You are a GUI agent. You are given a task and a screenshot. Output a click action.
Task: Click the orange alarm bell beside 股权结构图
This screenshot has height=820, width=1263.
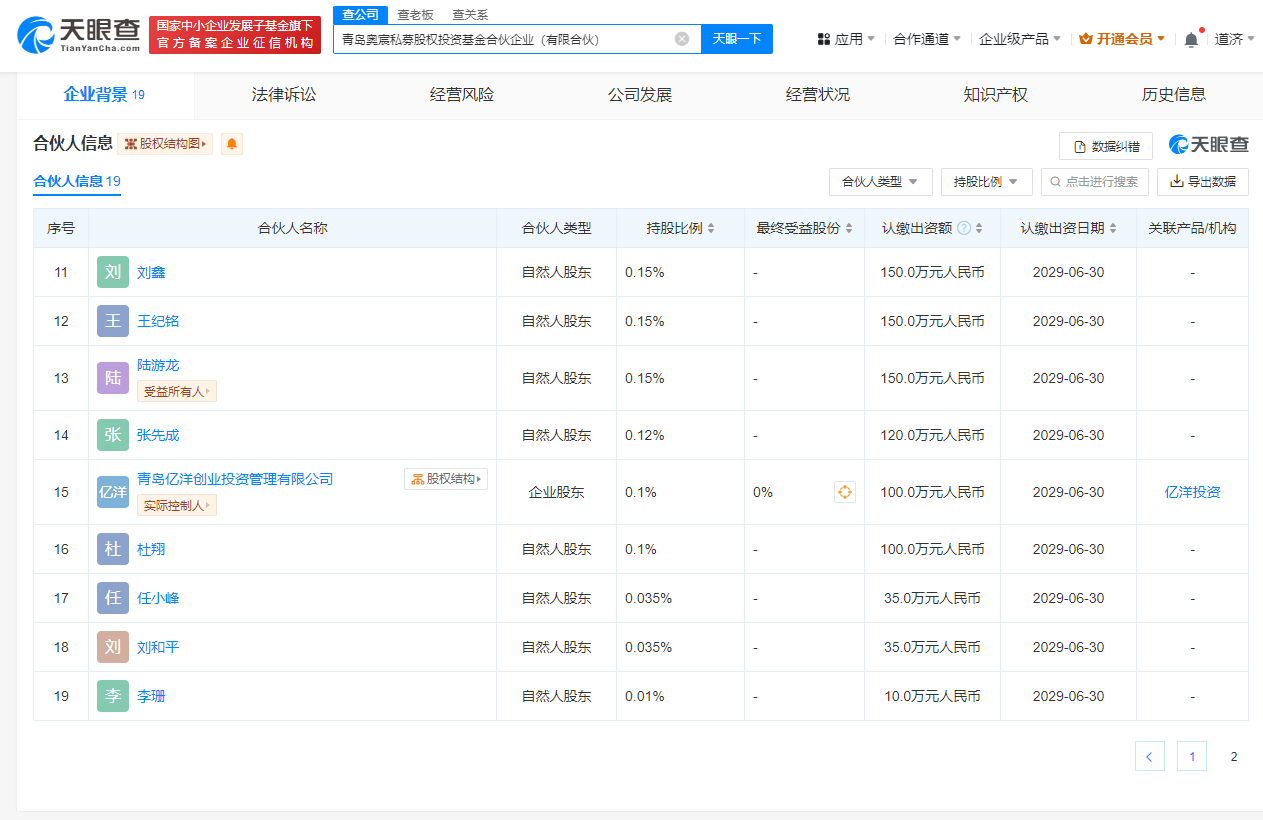232,145
